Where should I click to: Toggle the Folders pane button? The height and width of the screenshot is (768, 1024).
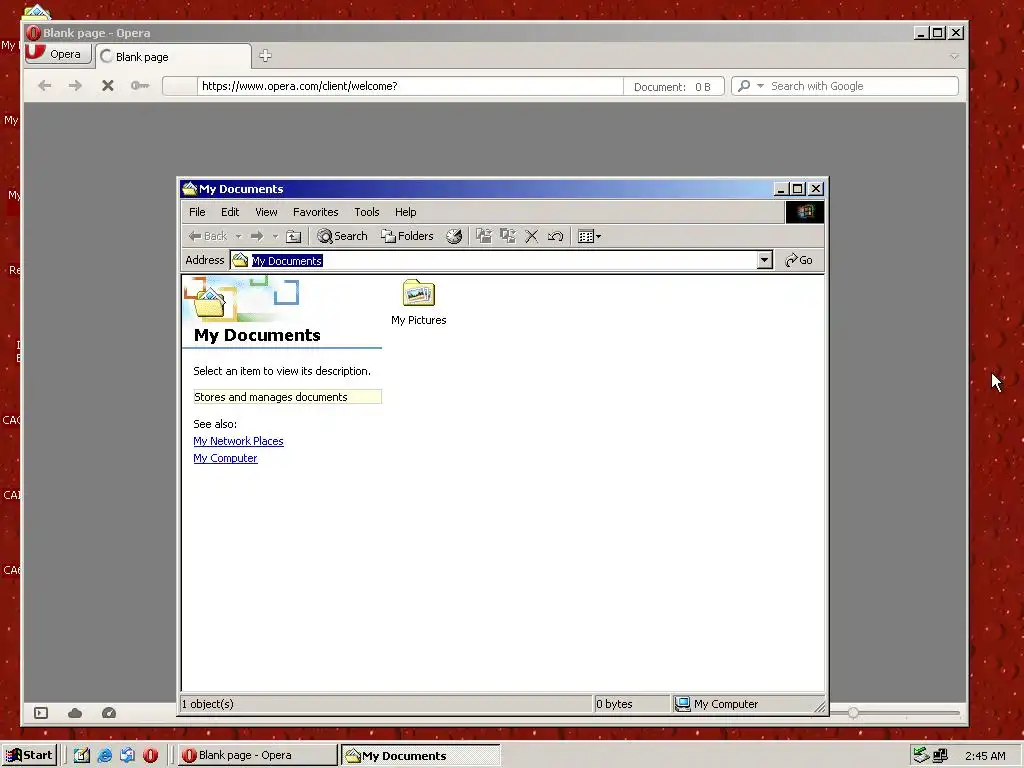click(408, 236)
